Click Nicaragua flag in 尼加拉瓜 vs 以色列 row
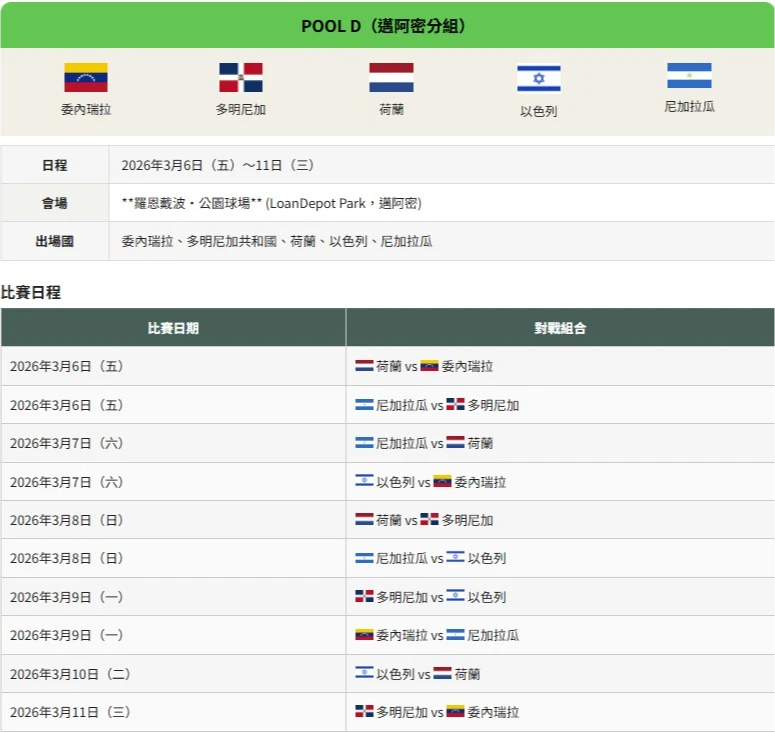The width and height of the screenshot is (775, 732). pyautogui.click(x=365, y=559)
